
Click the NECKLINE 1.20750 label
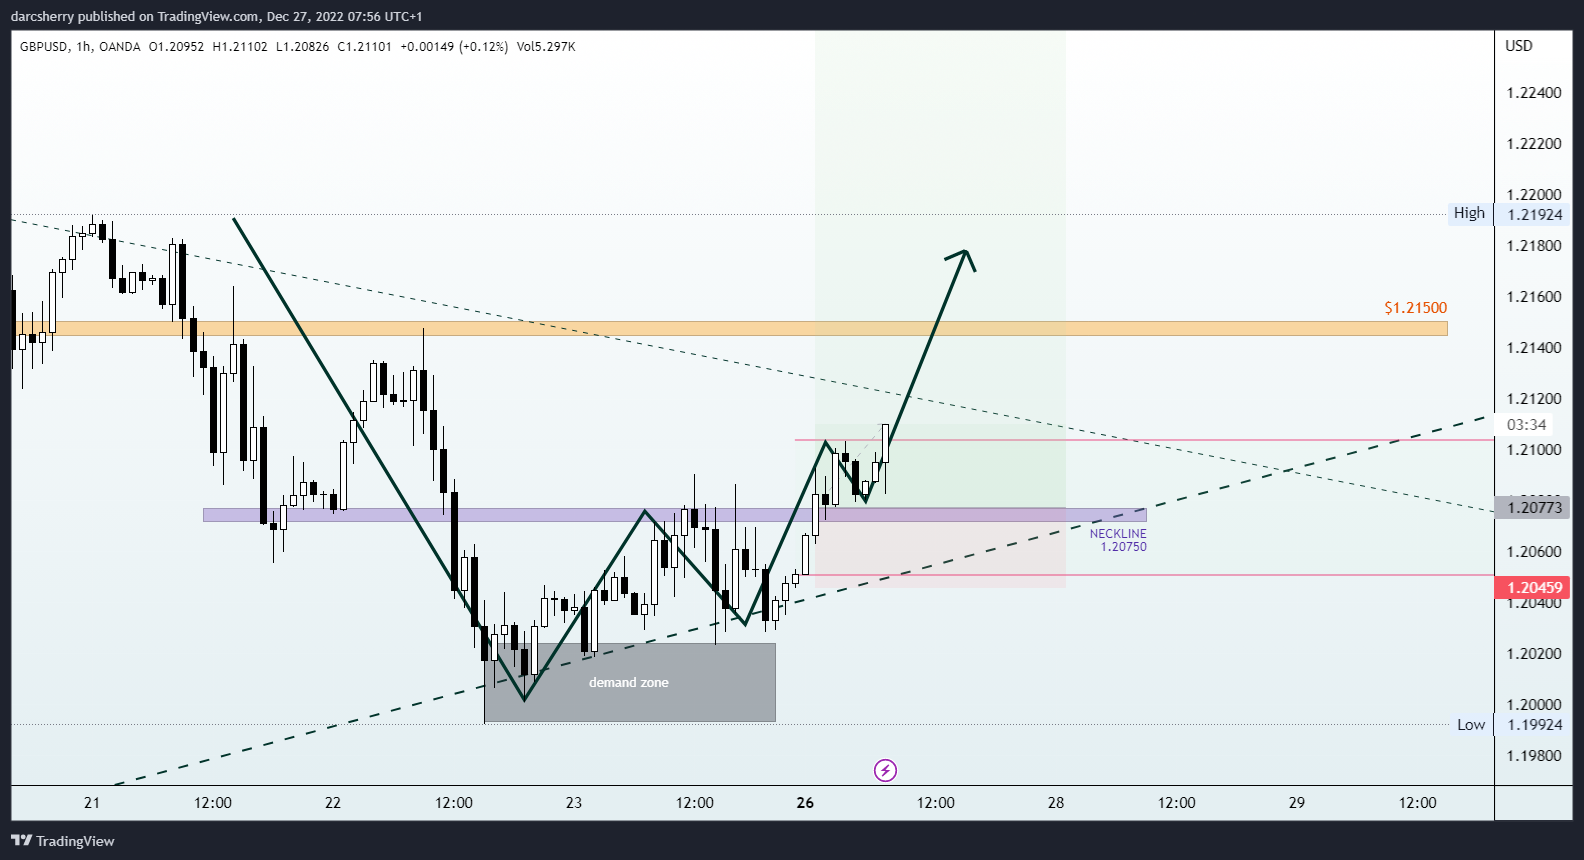tap(1118, 540)
